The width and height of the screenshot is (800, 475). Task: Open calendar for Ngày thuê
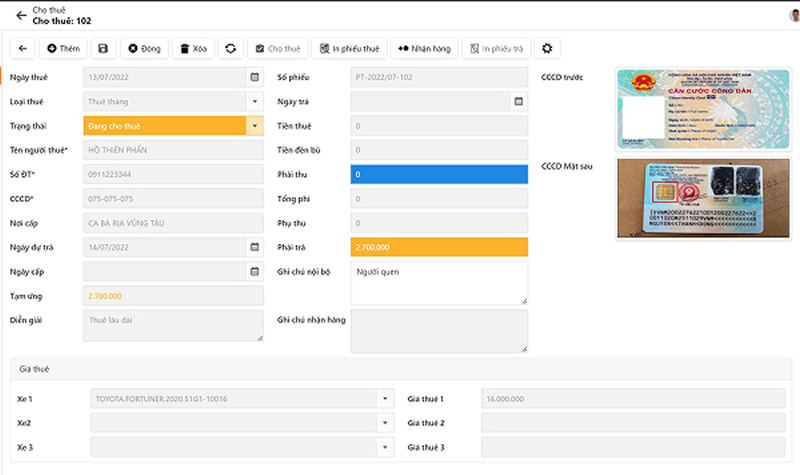click(255, 77)
